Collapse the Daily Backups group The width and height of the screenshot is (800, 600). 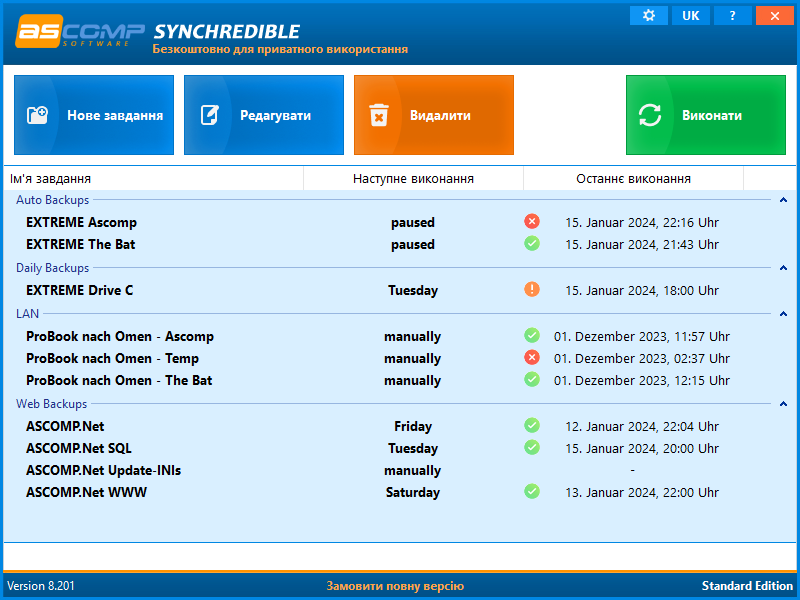(x=783, y=268)
